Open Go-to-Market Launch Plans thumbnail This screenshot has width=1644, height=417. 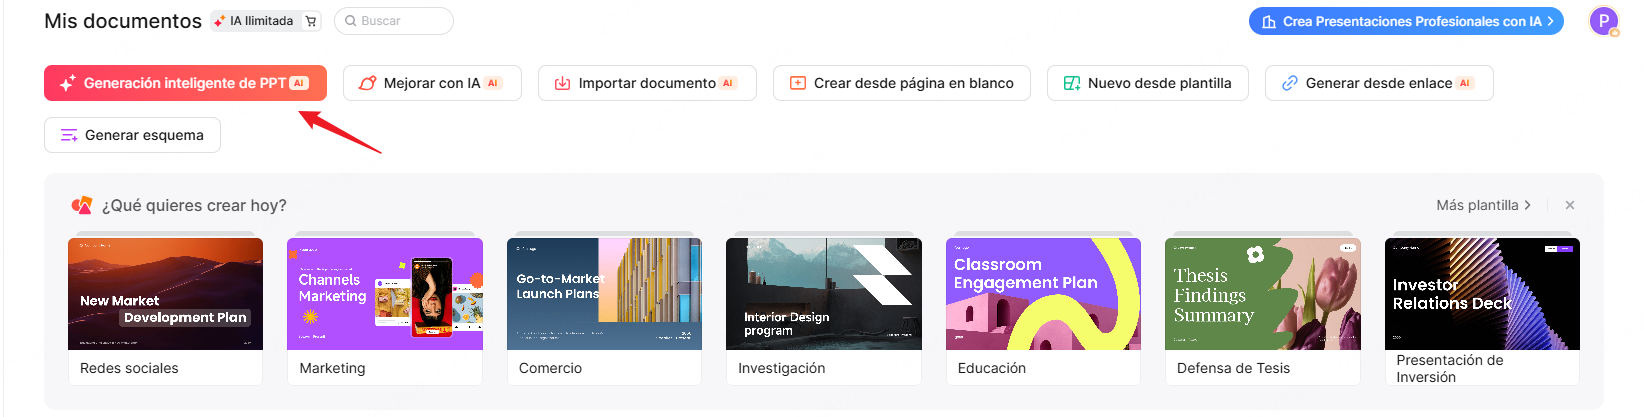click(x=604, y=294)
